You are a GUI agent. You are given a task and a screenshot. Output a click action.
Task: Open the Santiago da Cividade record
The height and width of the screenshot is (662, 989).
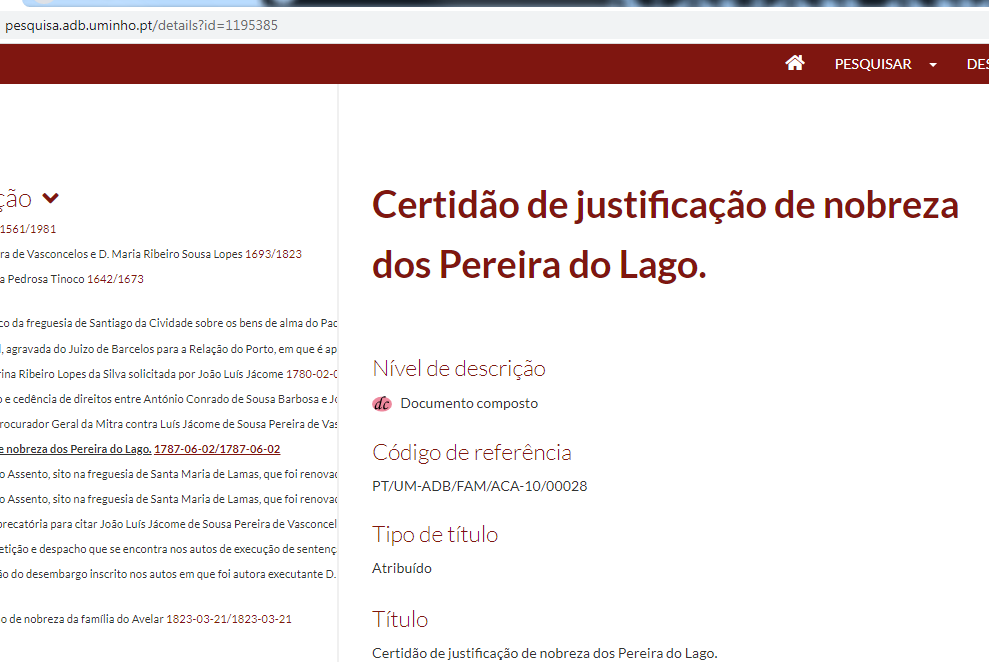pos(168,323)
